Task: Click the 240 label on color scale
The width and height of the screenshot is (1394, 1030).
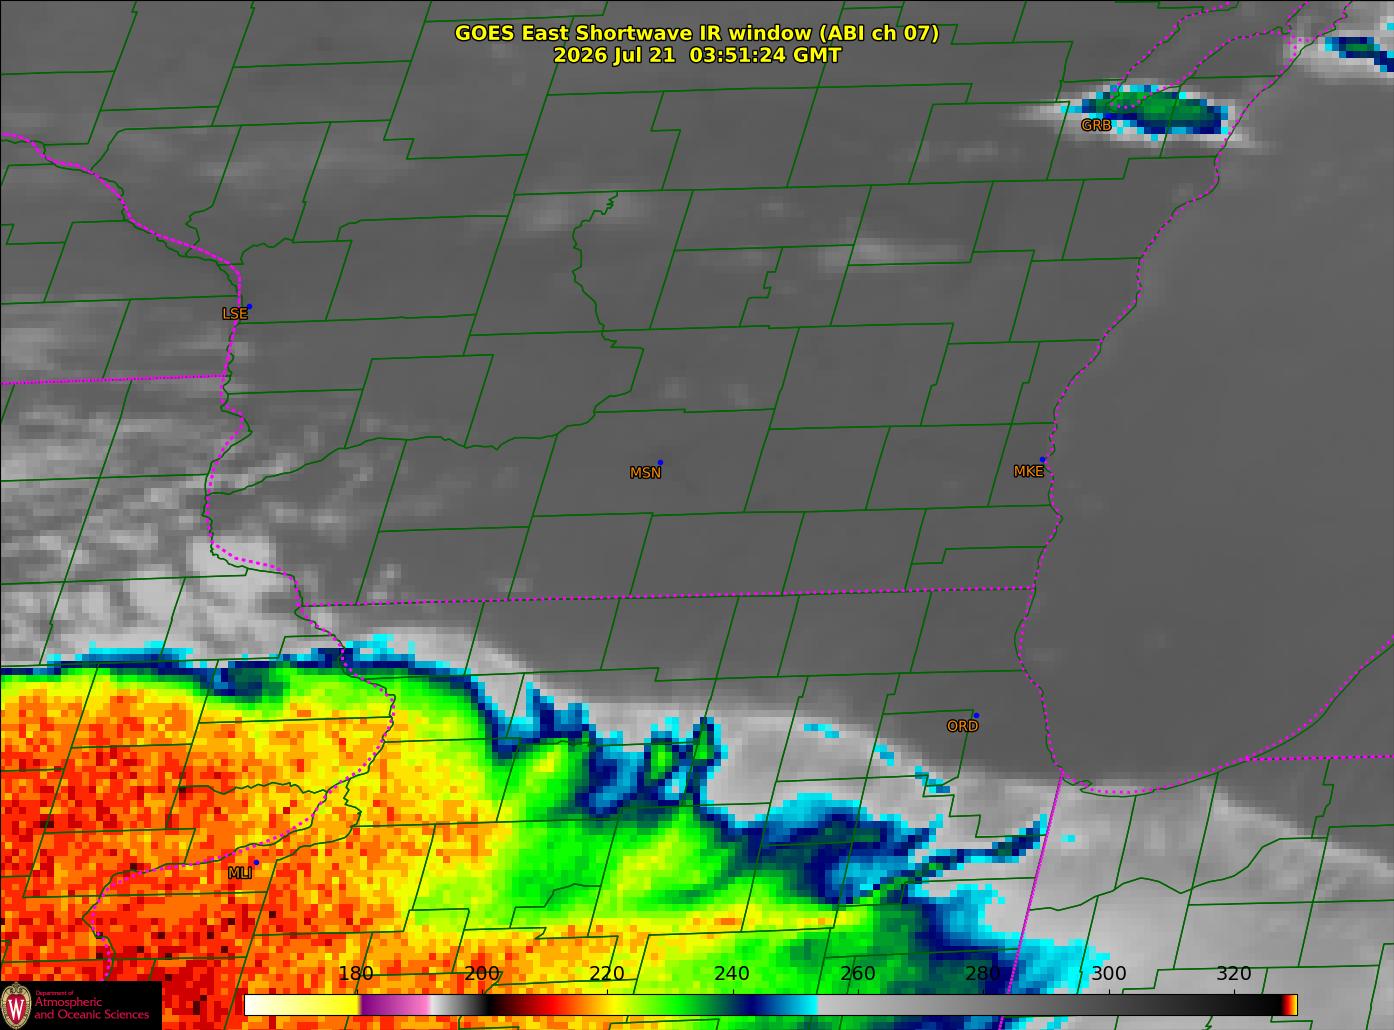Action: pyautogui.click(x=732, y=973)
